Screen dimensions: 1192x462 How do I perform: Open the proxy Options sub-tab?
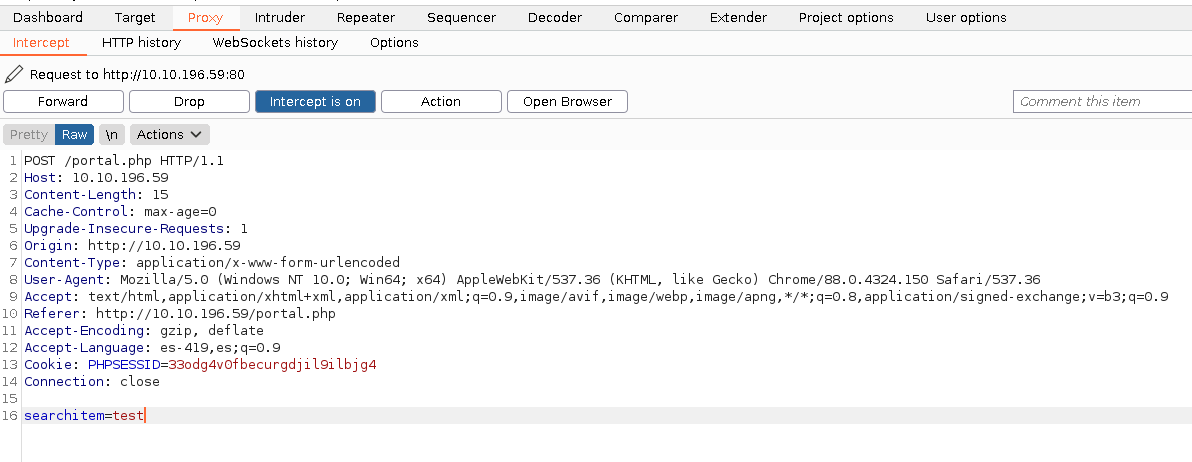click(394, 43)
